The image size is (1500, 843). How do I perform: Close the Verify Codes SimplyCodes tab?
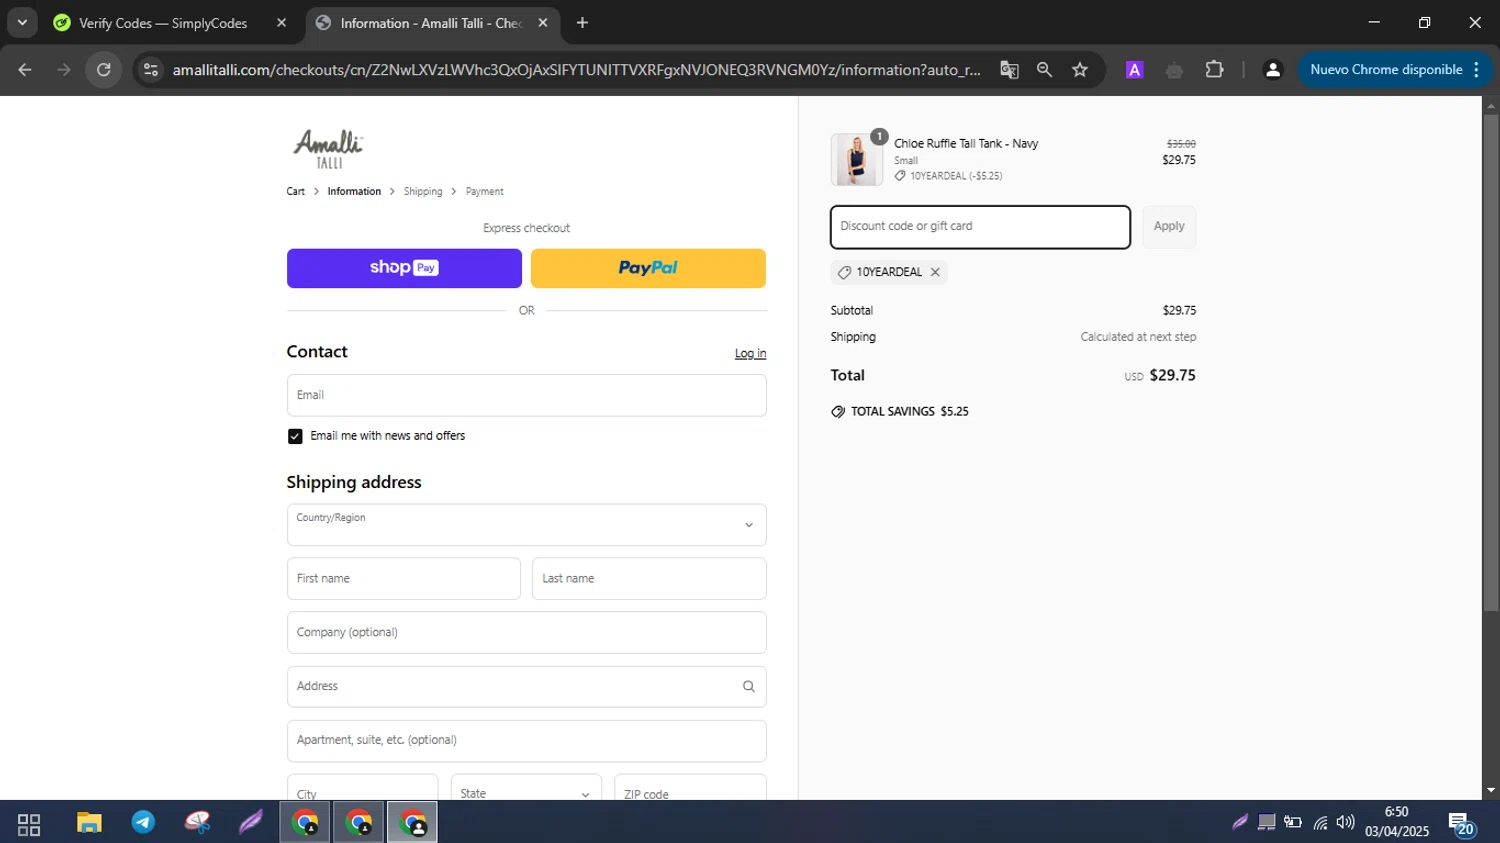(x=281, y=22)
